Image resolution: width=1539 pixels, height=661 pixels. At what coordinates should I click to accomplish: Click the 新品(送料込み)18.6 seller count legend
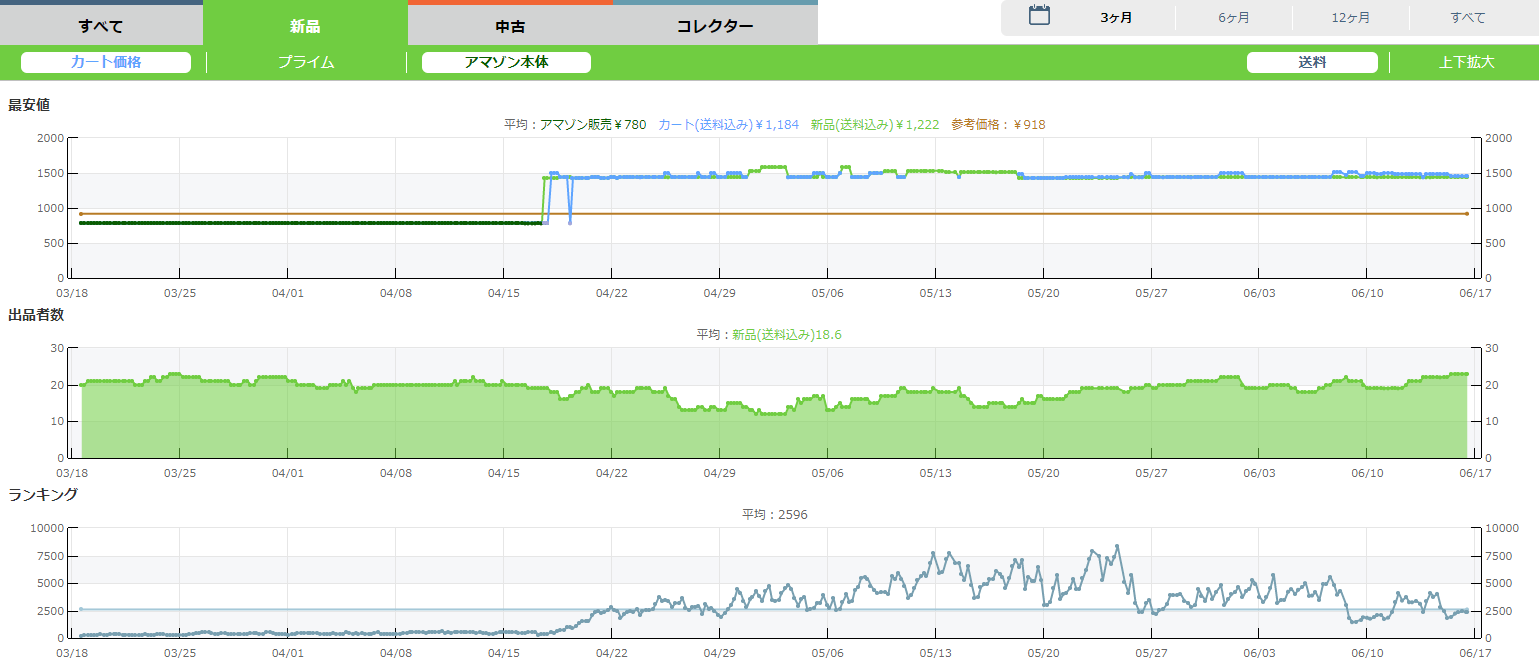786,335
